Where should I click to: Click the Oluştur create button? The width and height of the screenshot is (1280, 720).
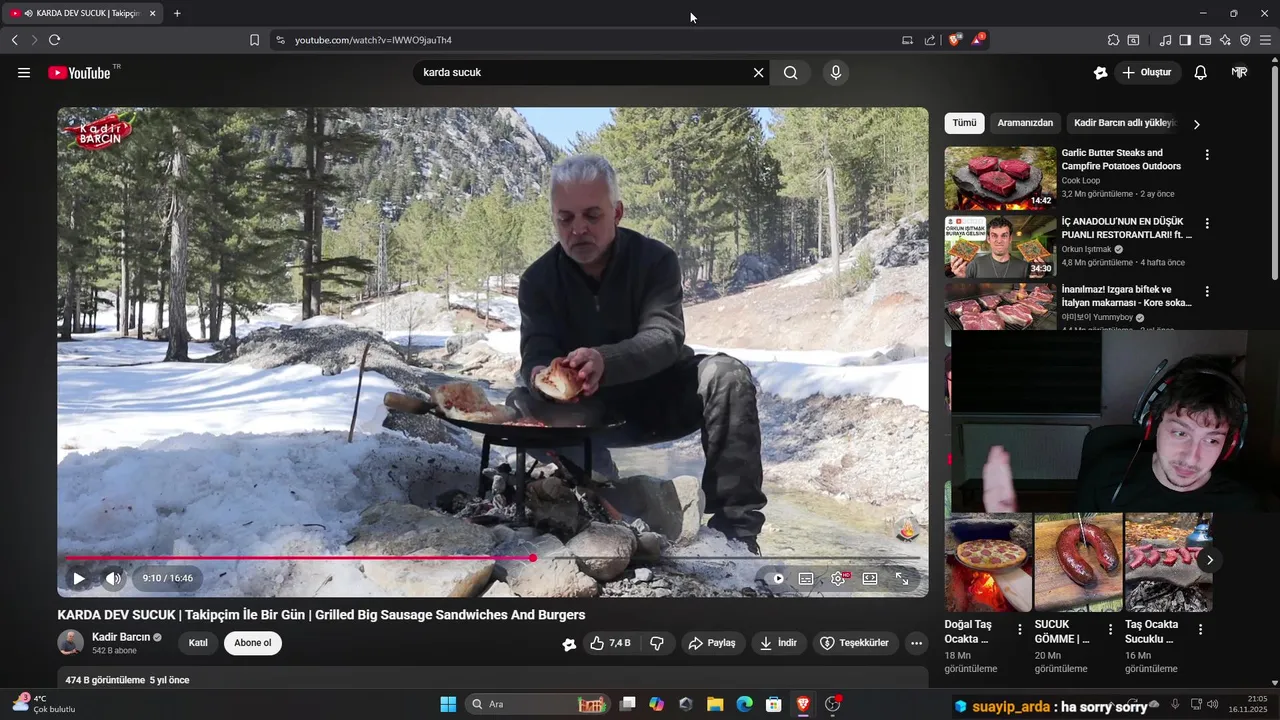pyautogui.click(x=1147, y=72)
